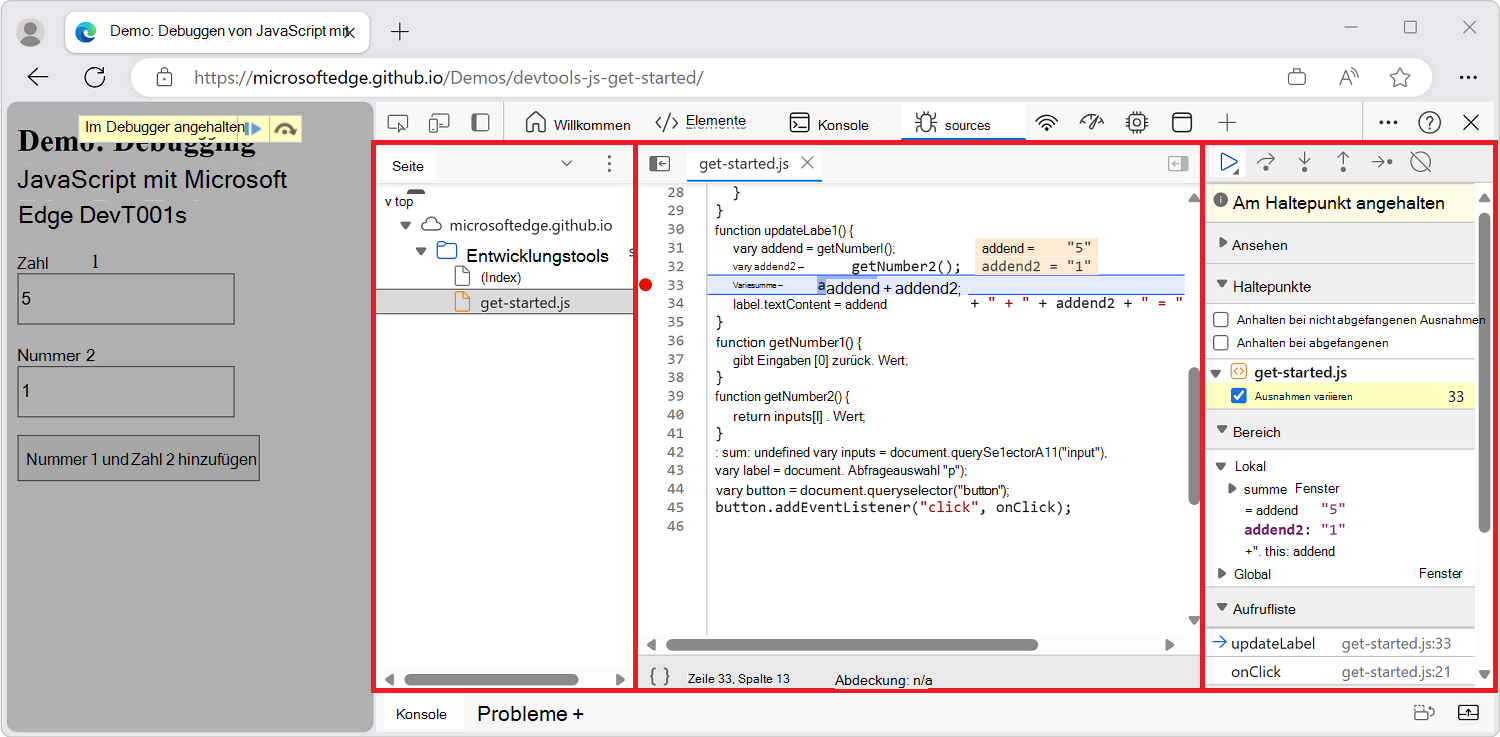The width and height of the screenshot is (1500, 737).
Task: Open the Inspect element picker icon
Action: pyautogui.click(x=397, y=120)
